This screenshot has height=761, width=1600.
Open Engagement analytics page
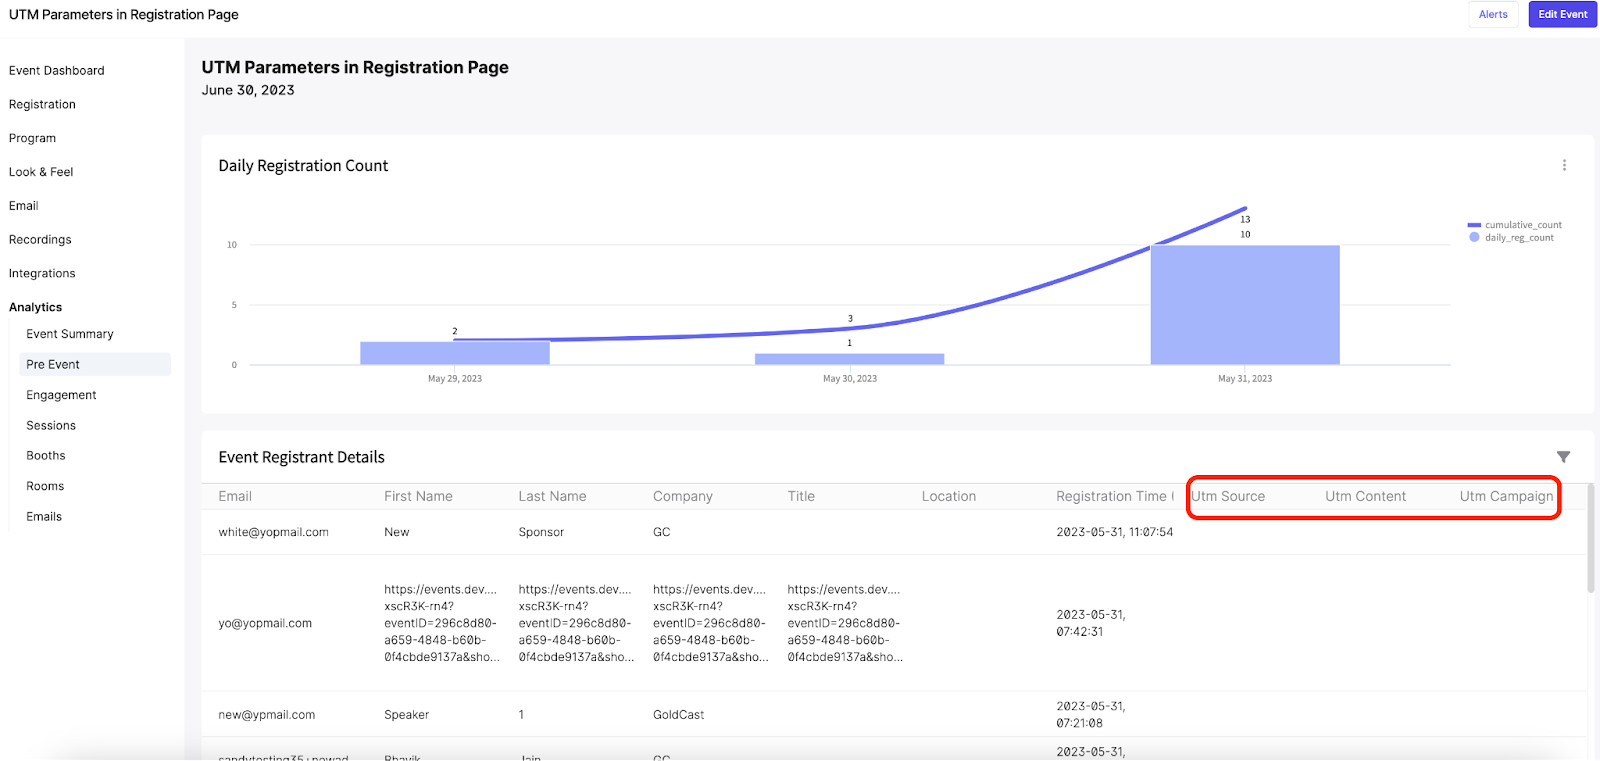click(61, 395)
